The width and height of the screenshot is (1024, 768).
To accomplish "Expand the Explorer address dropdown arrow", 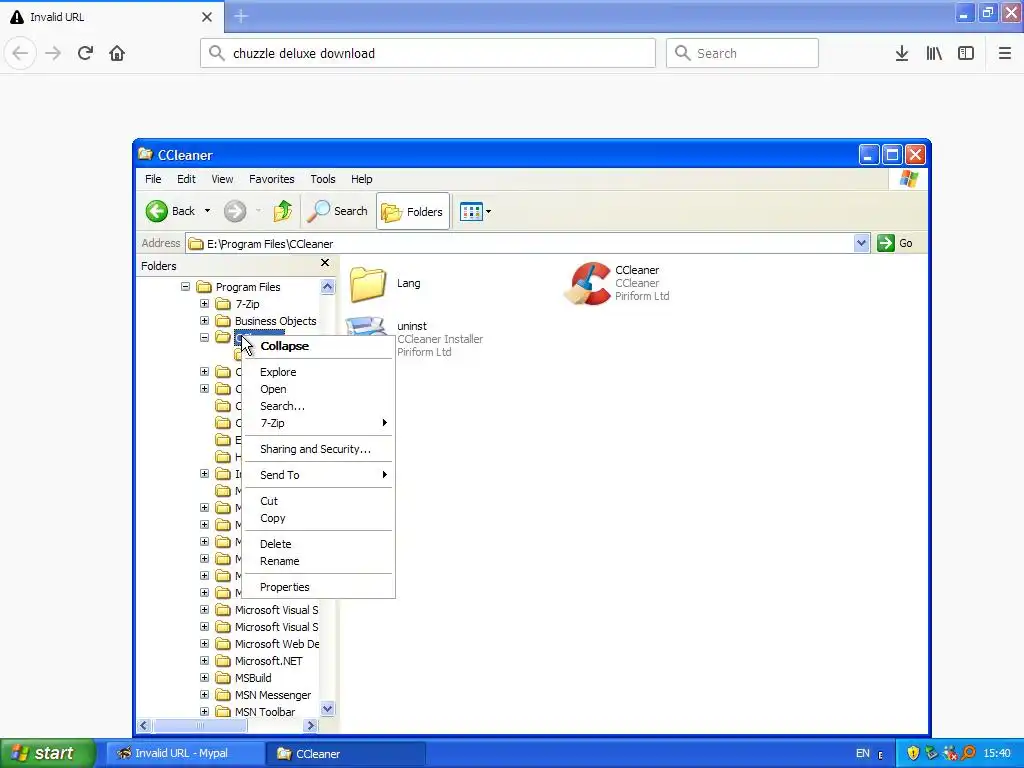I will [x=861, y=243].
